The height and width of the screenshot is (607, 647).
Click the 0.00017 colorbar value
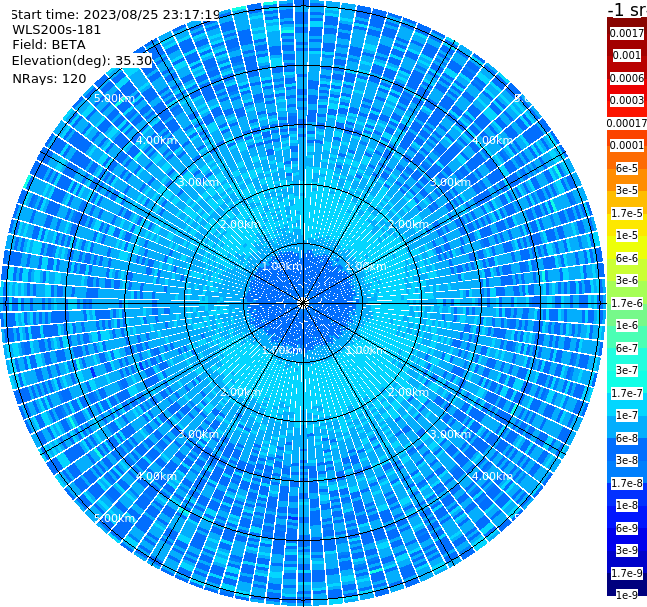pyautogui.click(x=627, y=123)
